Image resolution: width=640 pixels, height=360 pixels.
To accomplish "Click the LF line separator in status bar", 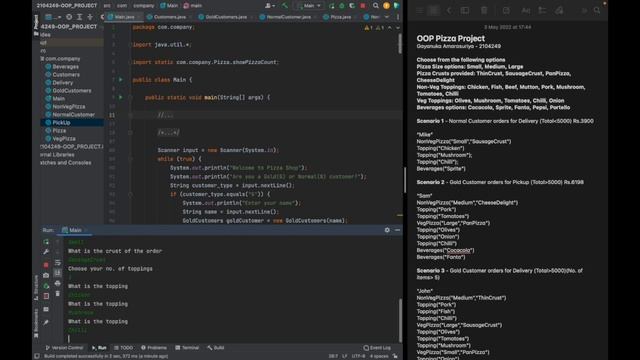I will [x=344, y=356].
